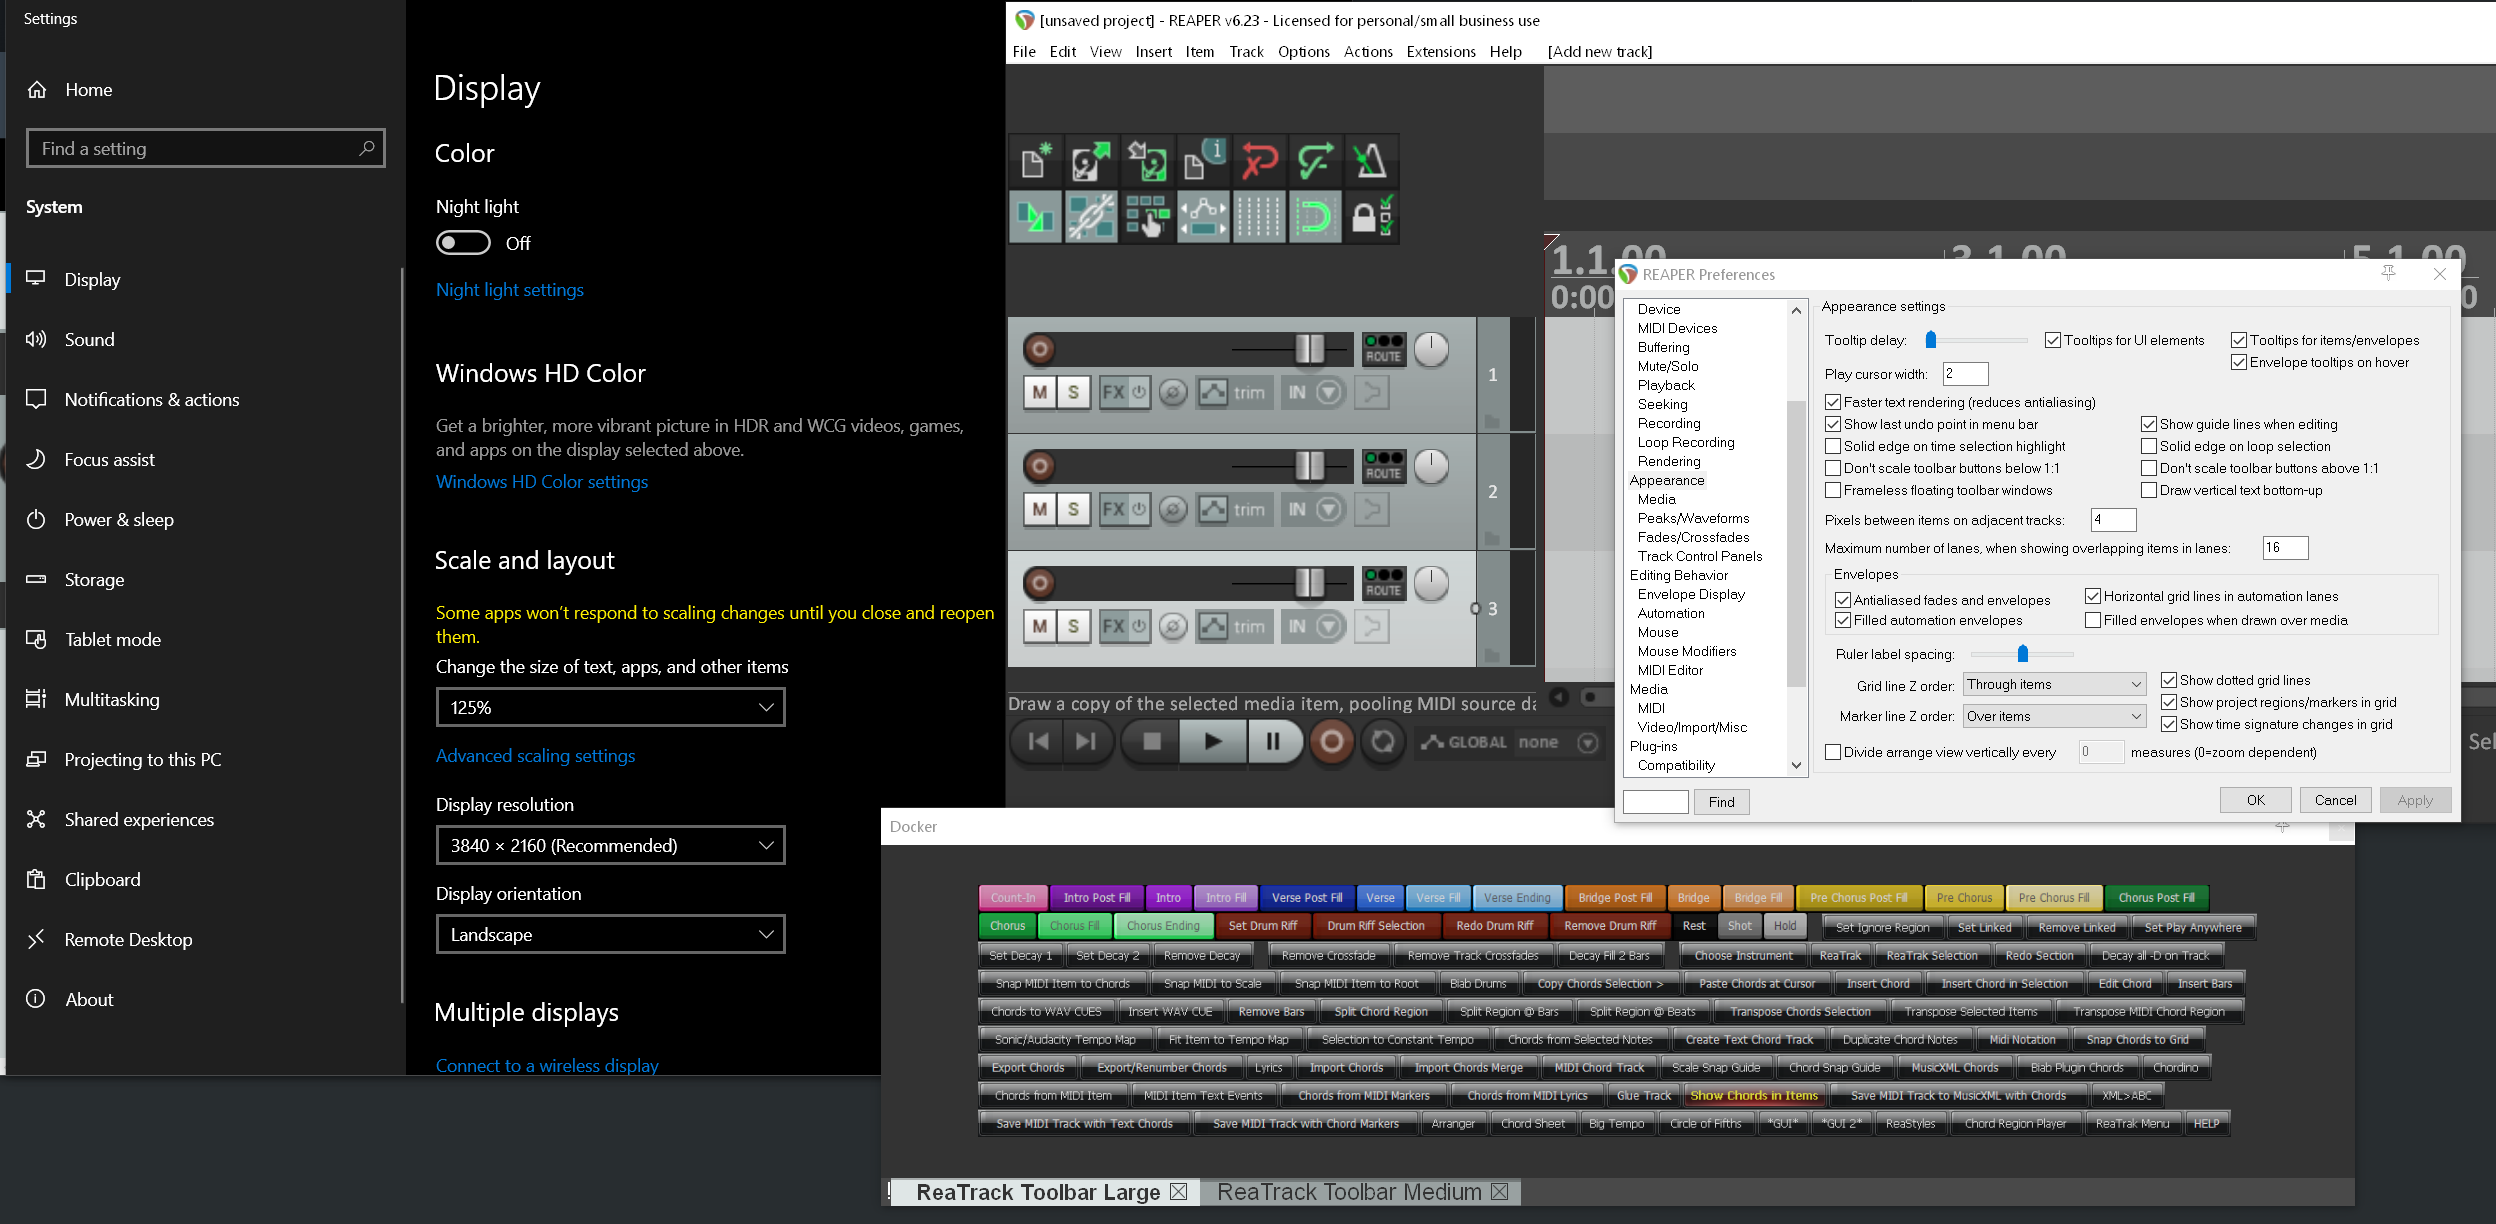This screenshot has height=1224, width=2496.
Task: Toggle Filled automation envelopes checkbox
Action: click(1843, 621)
